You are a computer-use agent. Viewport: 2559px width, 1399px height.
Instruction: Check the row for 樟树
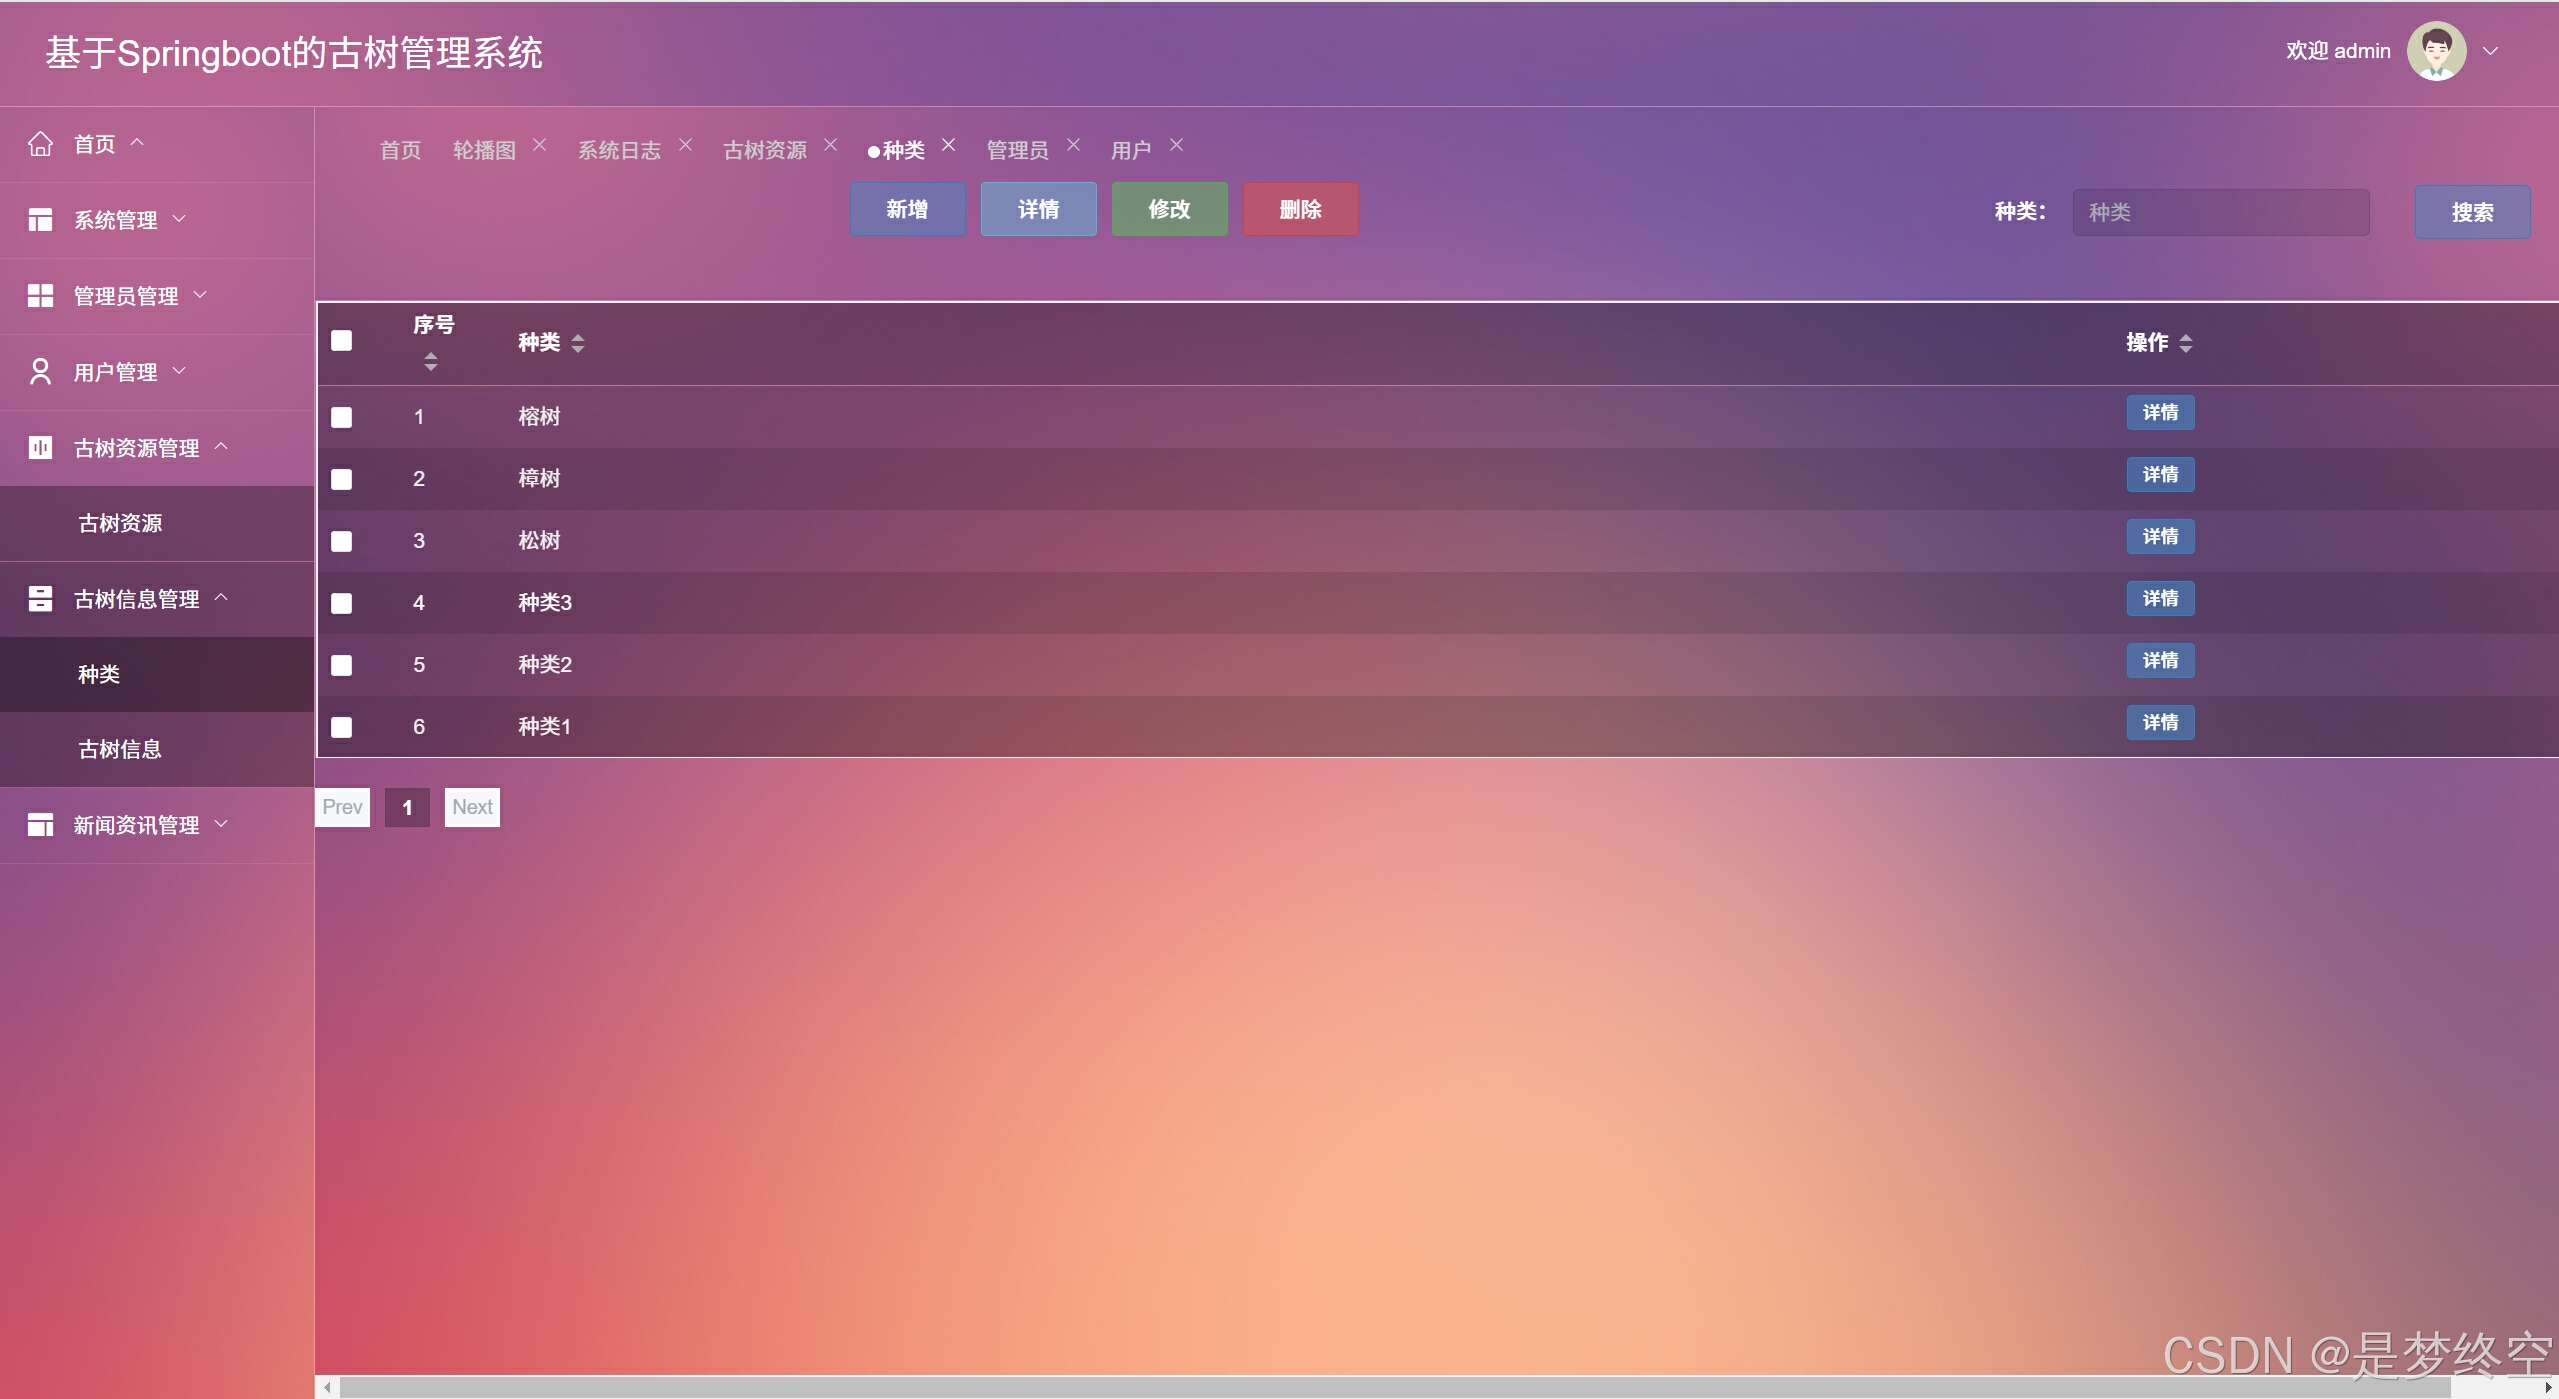(x=342, y=479)
